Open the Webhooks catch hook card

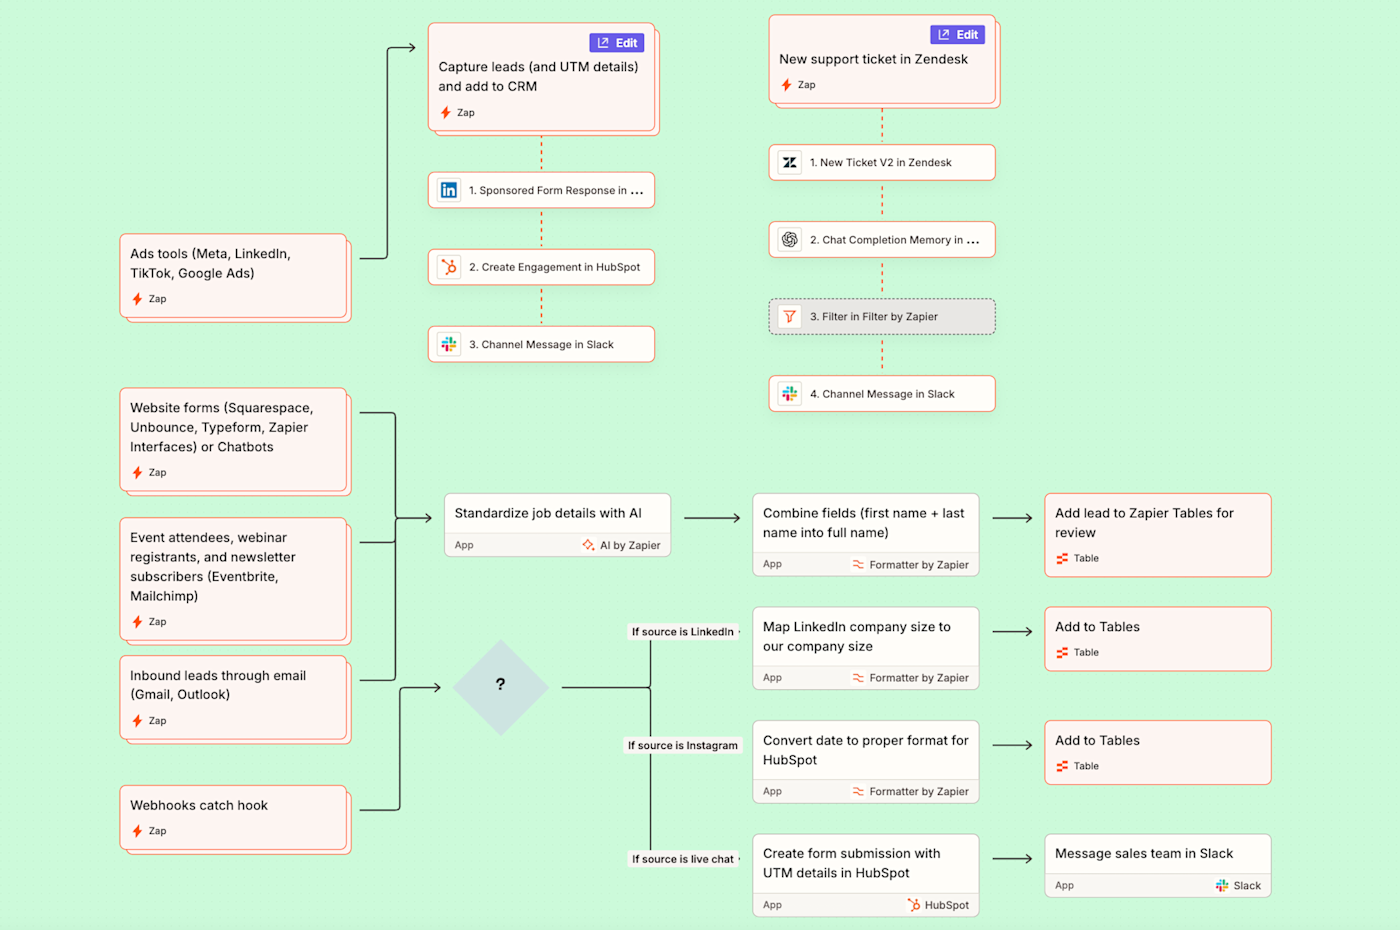(234, 818)
